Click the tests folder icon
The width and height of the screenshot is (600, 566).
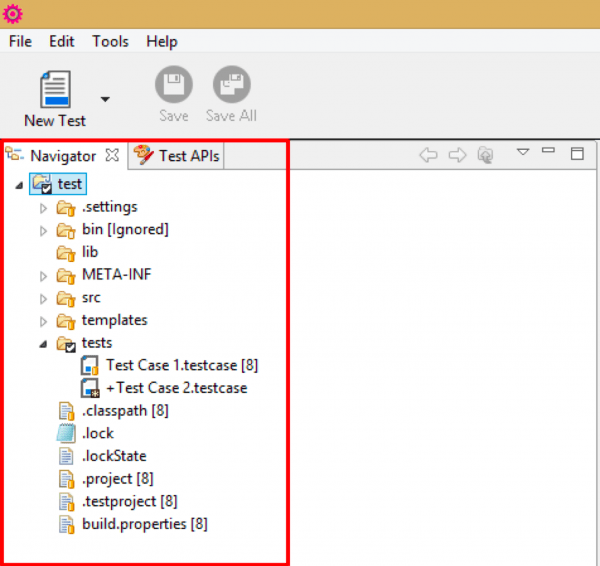66,344
